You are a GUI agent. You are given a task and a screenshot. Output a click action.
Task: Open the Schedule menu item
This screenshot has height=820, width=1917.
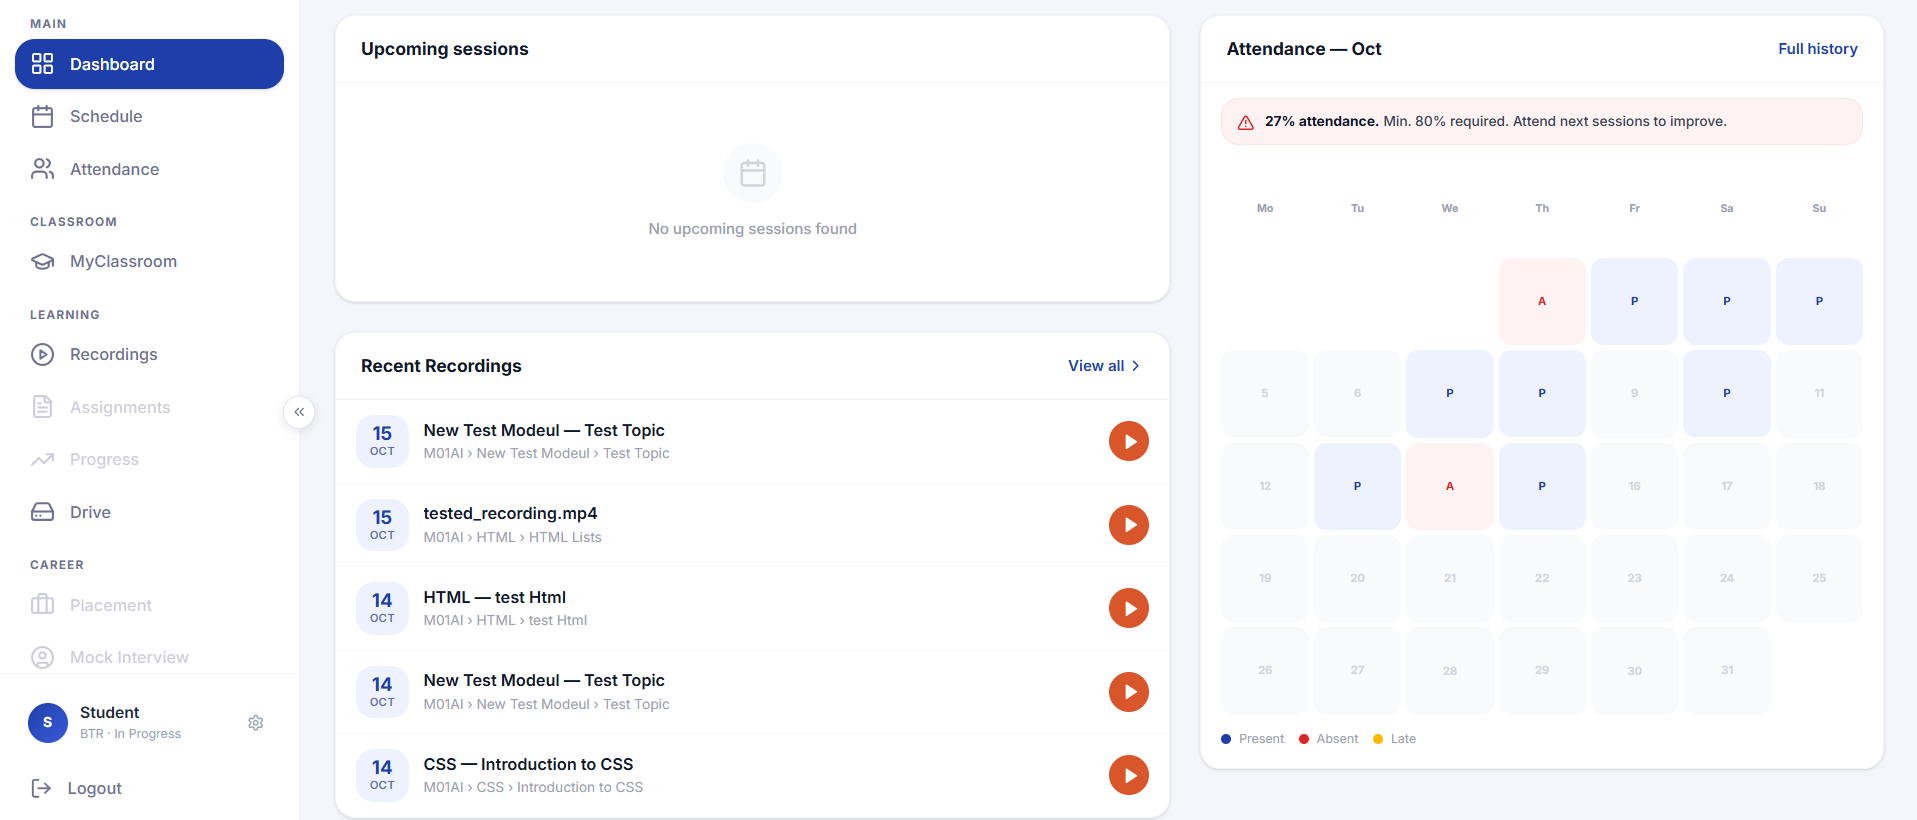pyautogui.click(x=149, y=117)
